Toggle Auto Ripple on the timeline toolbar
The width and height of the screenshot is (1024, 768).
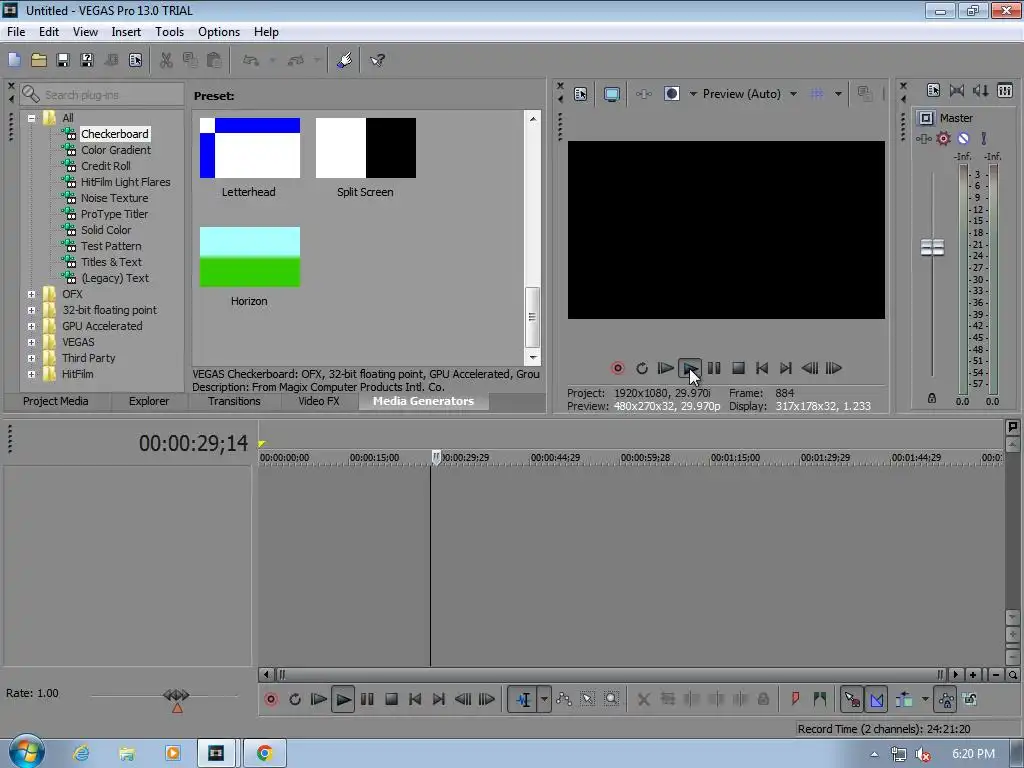[x=904, y=699]
